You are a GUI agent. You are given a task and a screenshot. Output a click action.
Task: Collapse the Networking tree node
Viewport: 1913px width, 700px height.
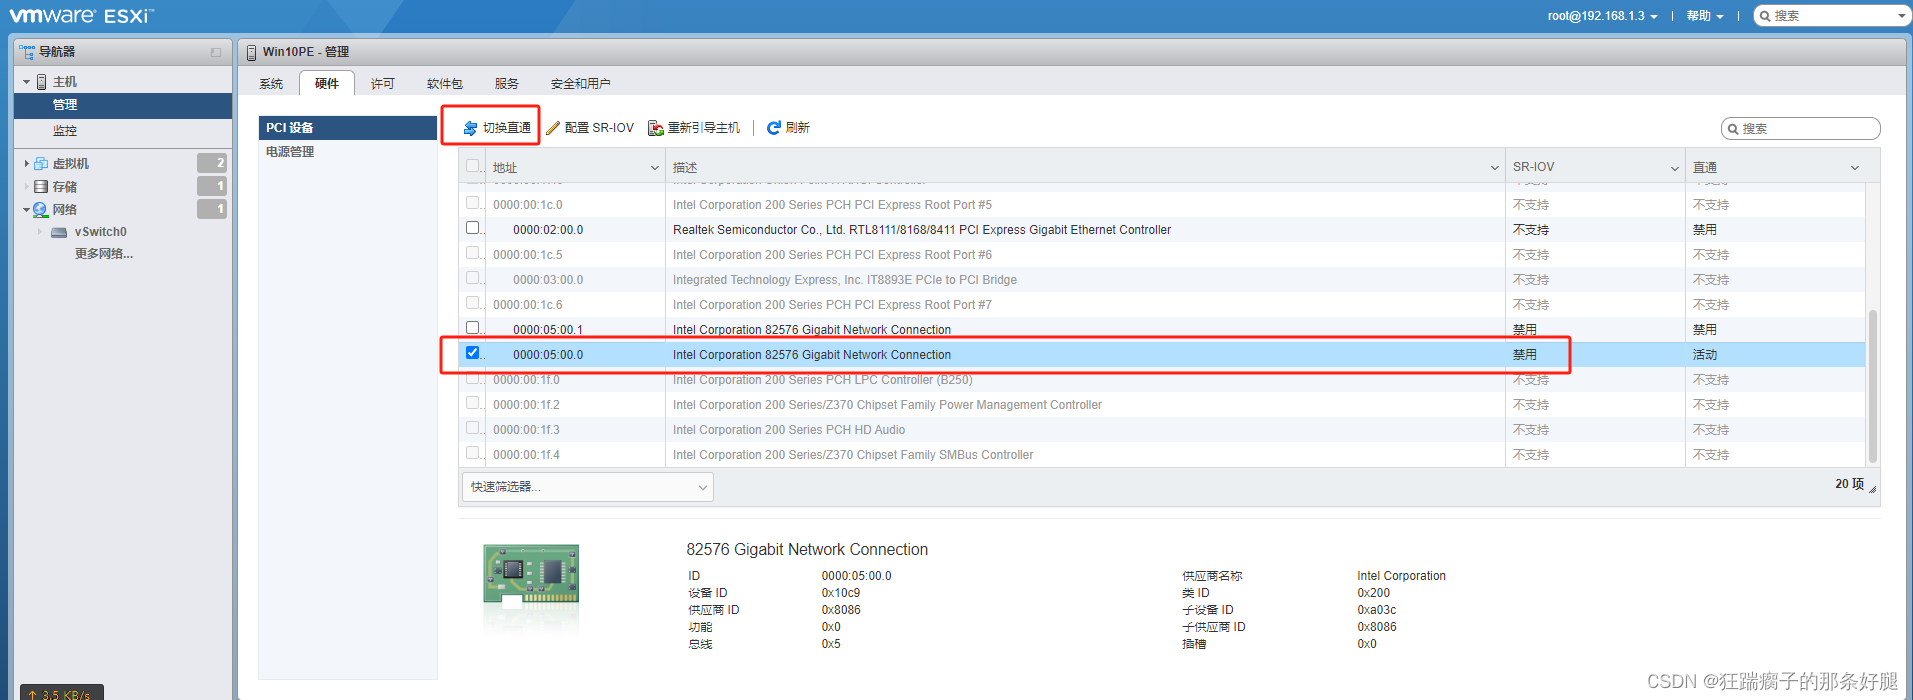[x=27, y=209]
